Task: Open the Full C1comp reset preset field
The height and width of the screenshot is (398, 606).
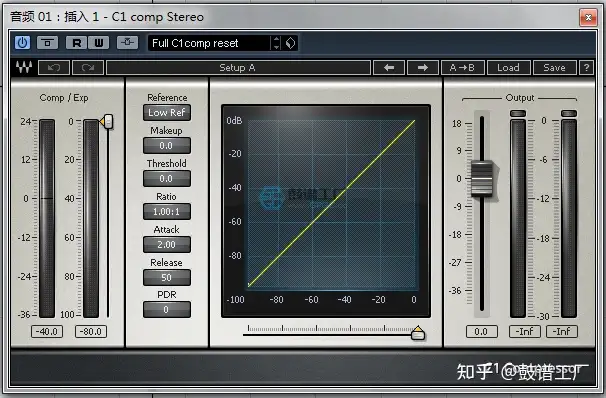Action: click(209, 43)
